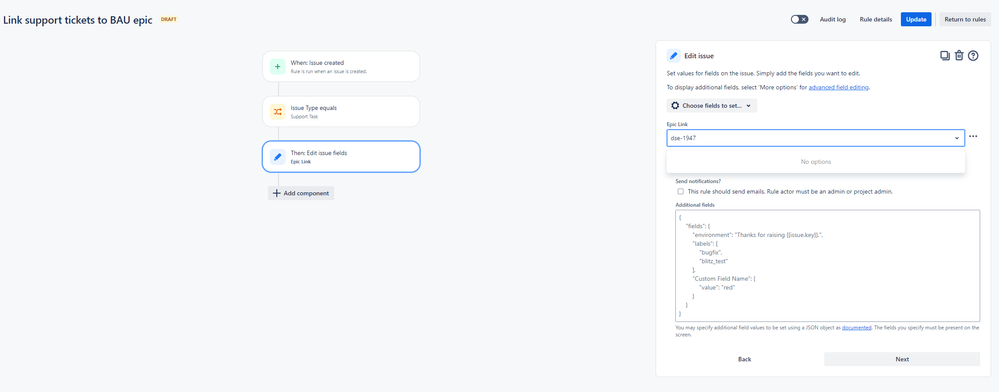Image resolution: width=999 pixels, height=392 pixels.
Task: Delete component with trash icon
Action: tap(959, 55)
